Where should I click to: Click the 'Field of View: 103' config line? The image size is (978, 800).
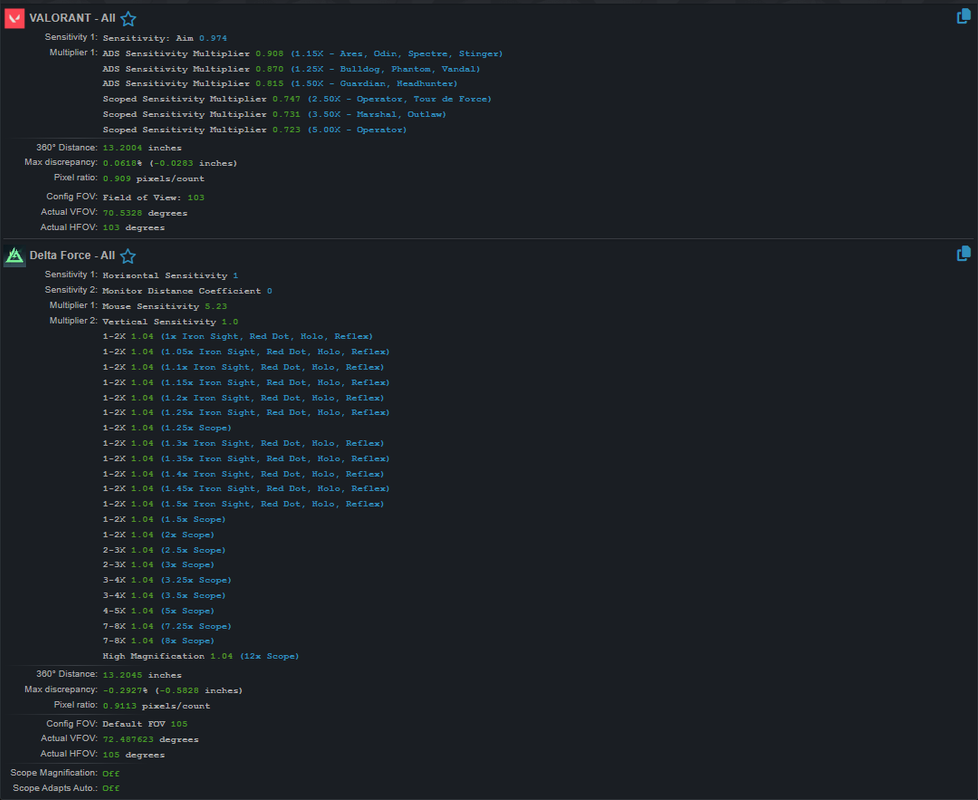(153, 198)
